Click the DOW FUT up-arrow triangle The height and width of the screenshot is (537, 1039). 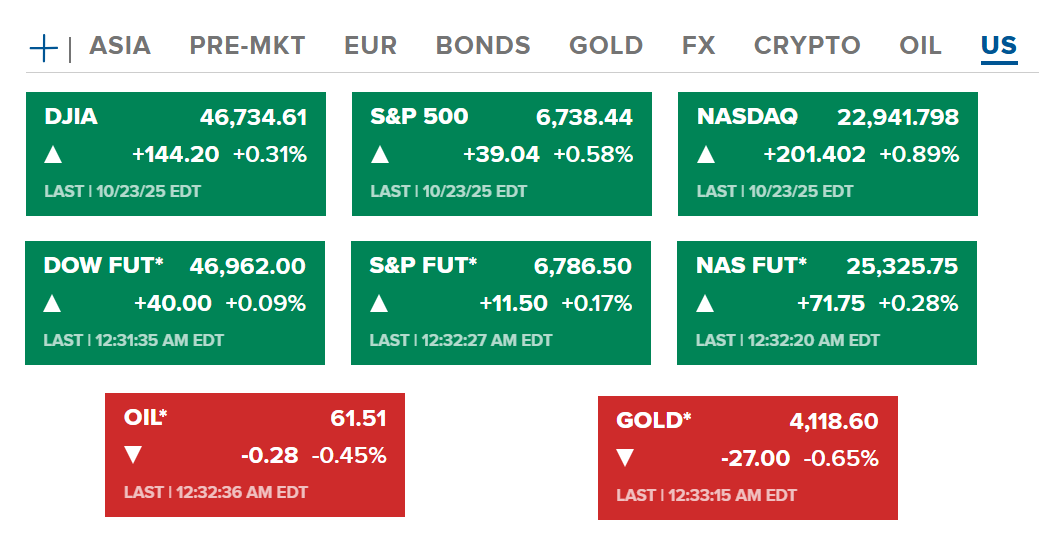coord(52,304)
